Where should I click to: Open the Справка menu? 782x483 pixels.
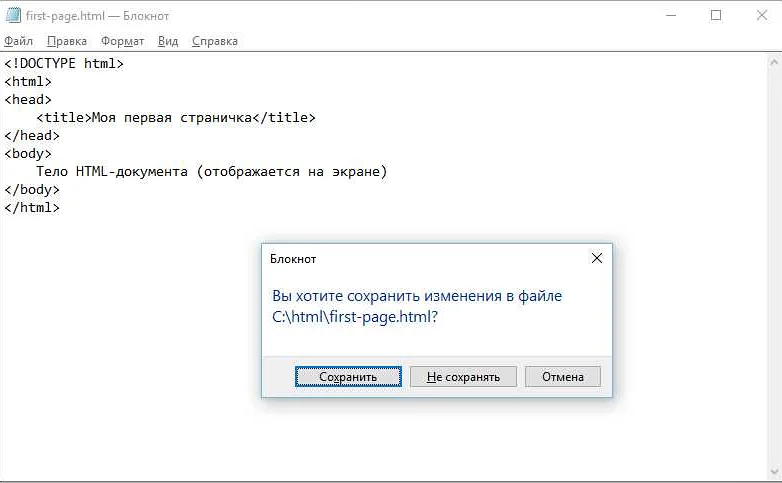pyautogui.click(x=214, y=41)
